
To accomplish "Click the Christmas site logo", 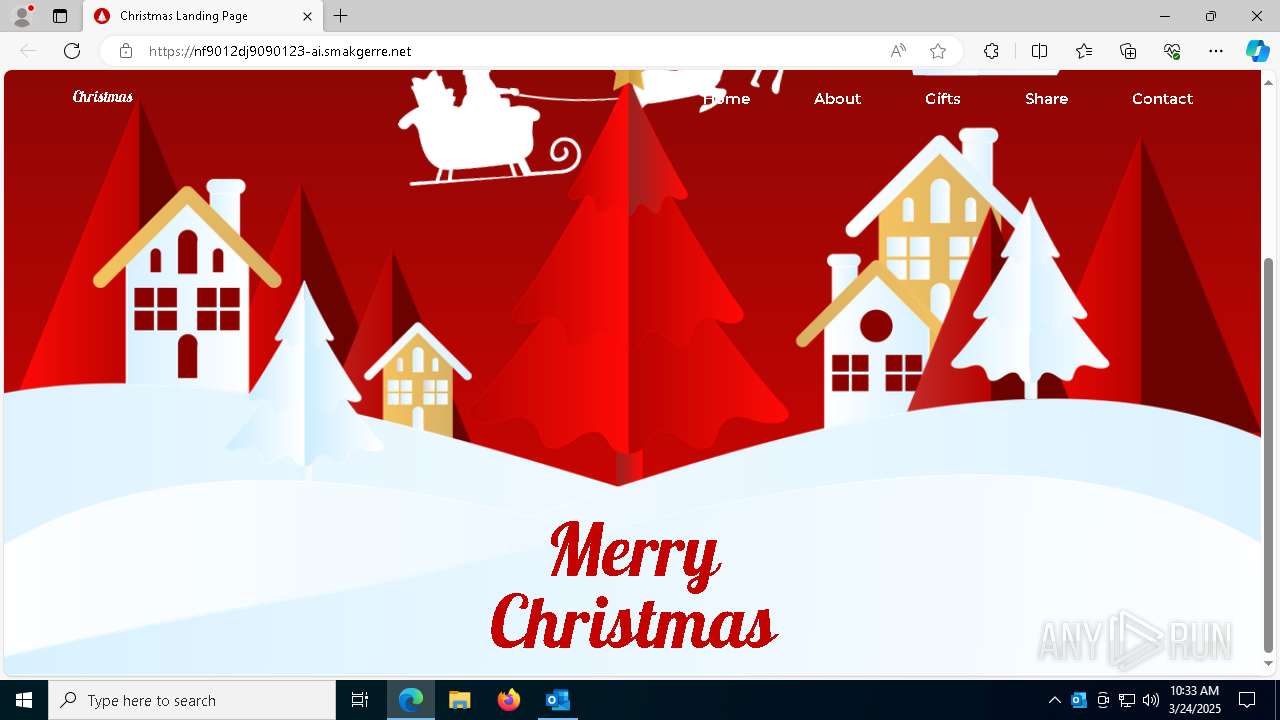I will coord(103,97).
